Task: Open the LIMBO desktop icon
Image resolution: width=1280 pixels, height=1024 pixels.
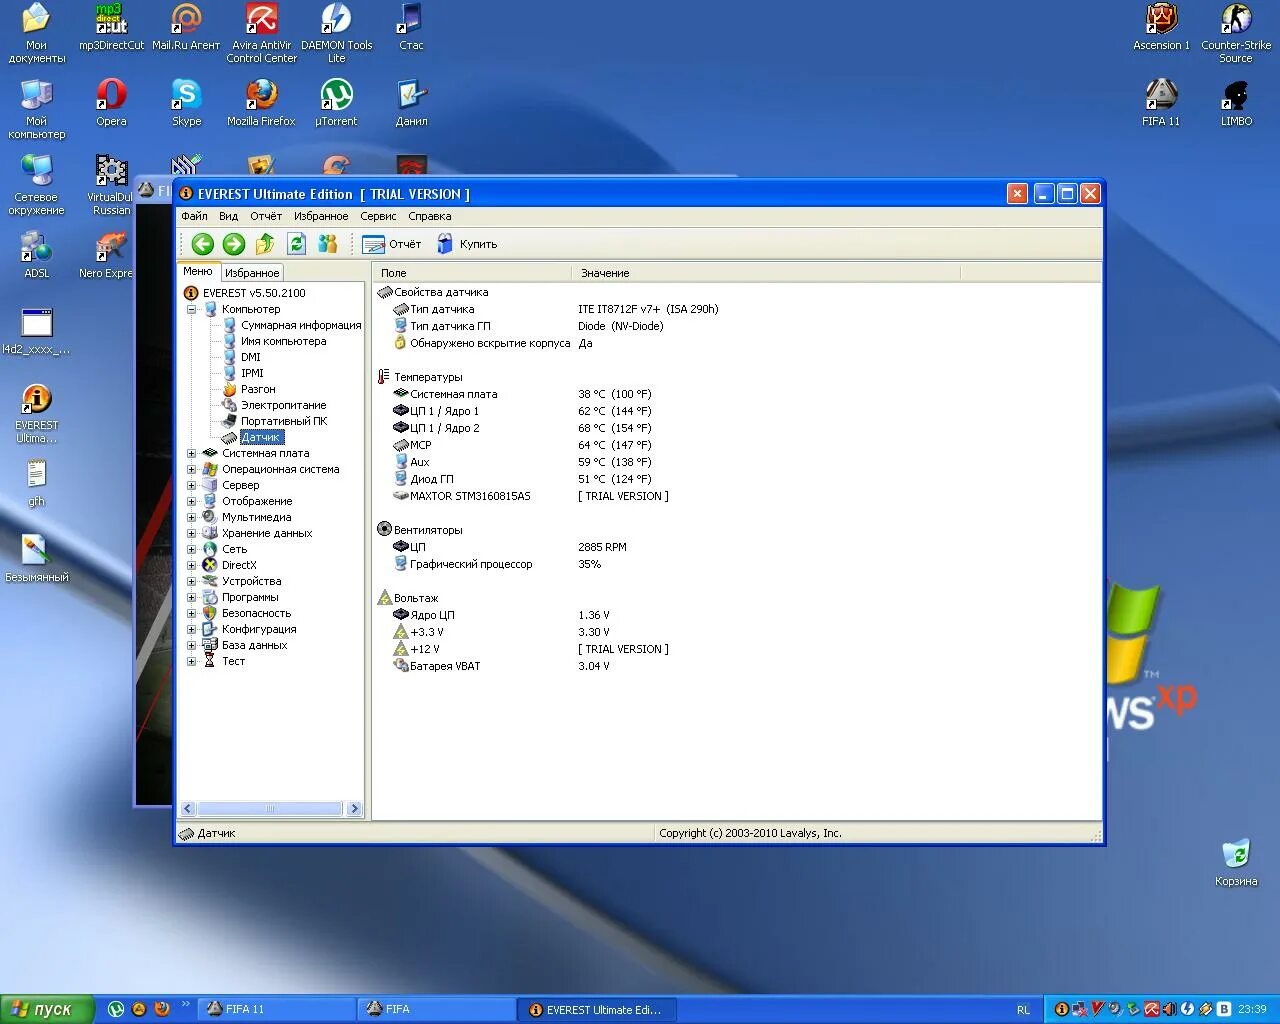Action: click(1236, 103)
